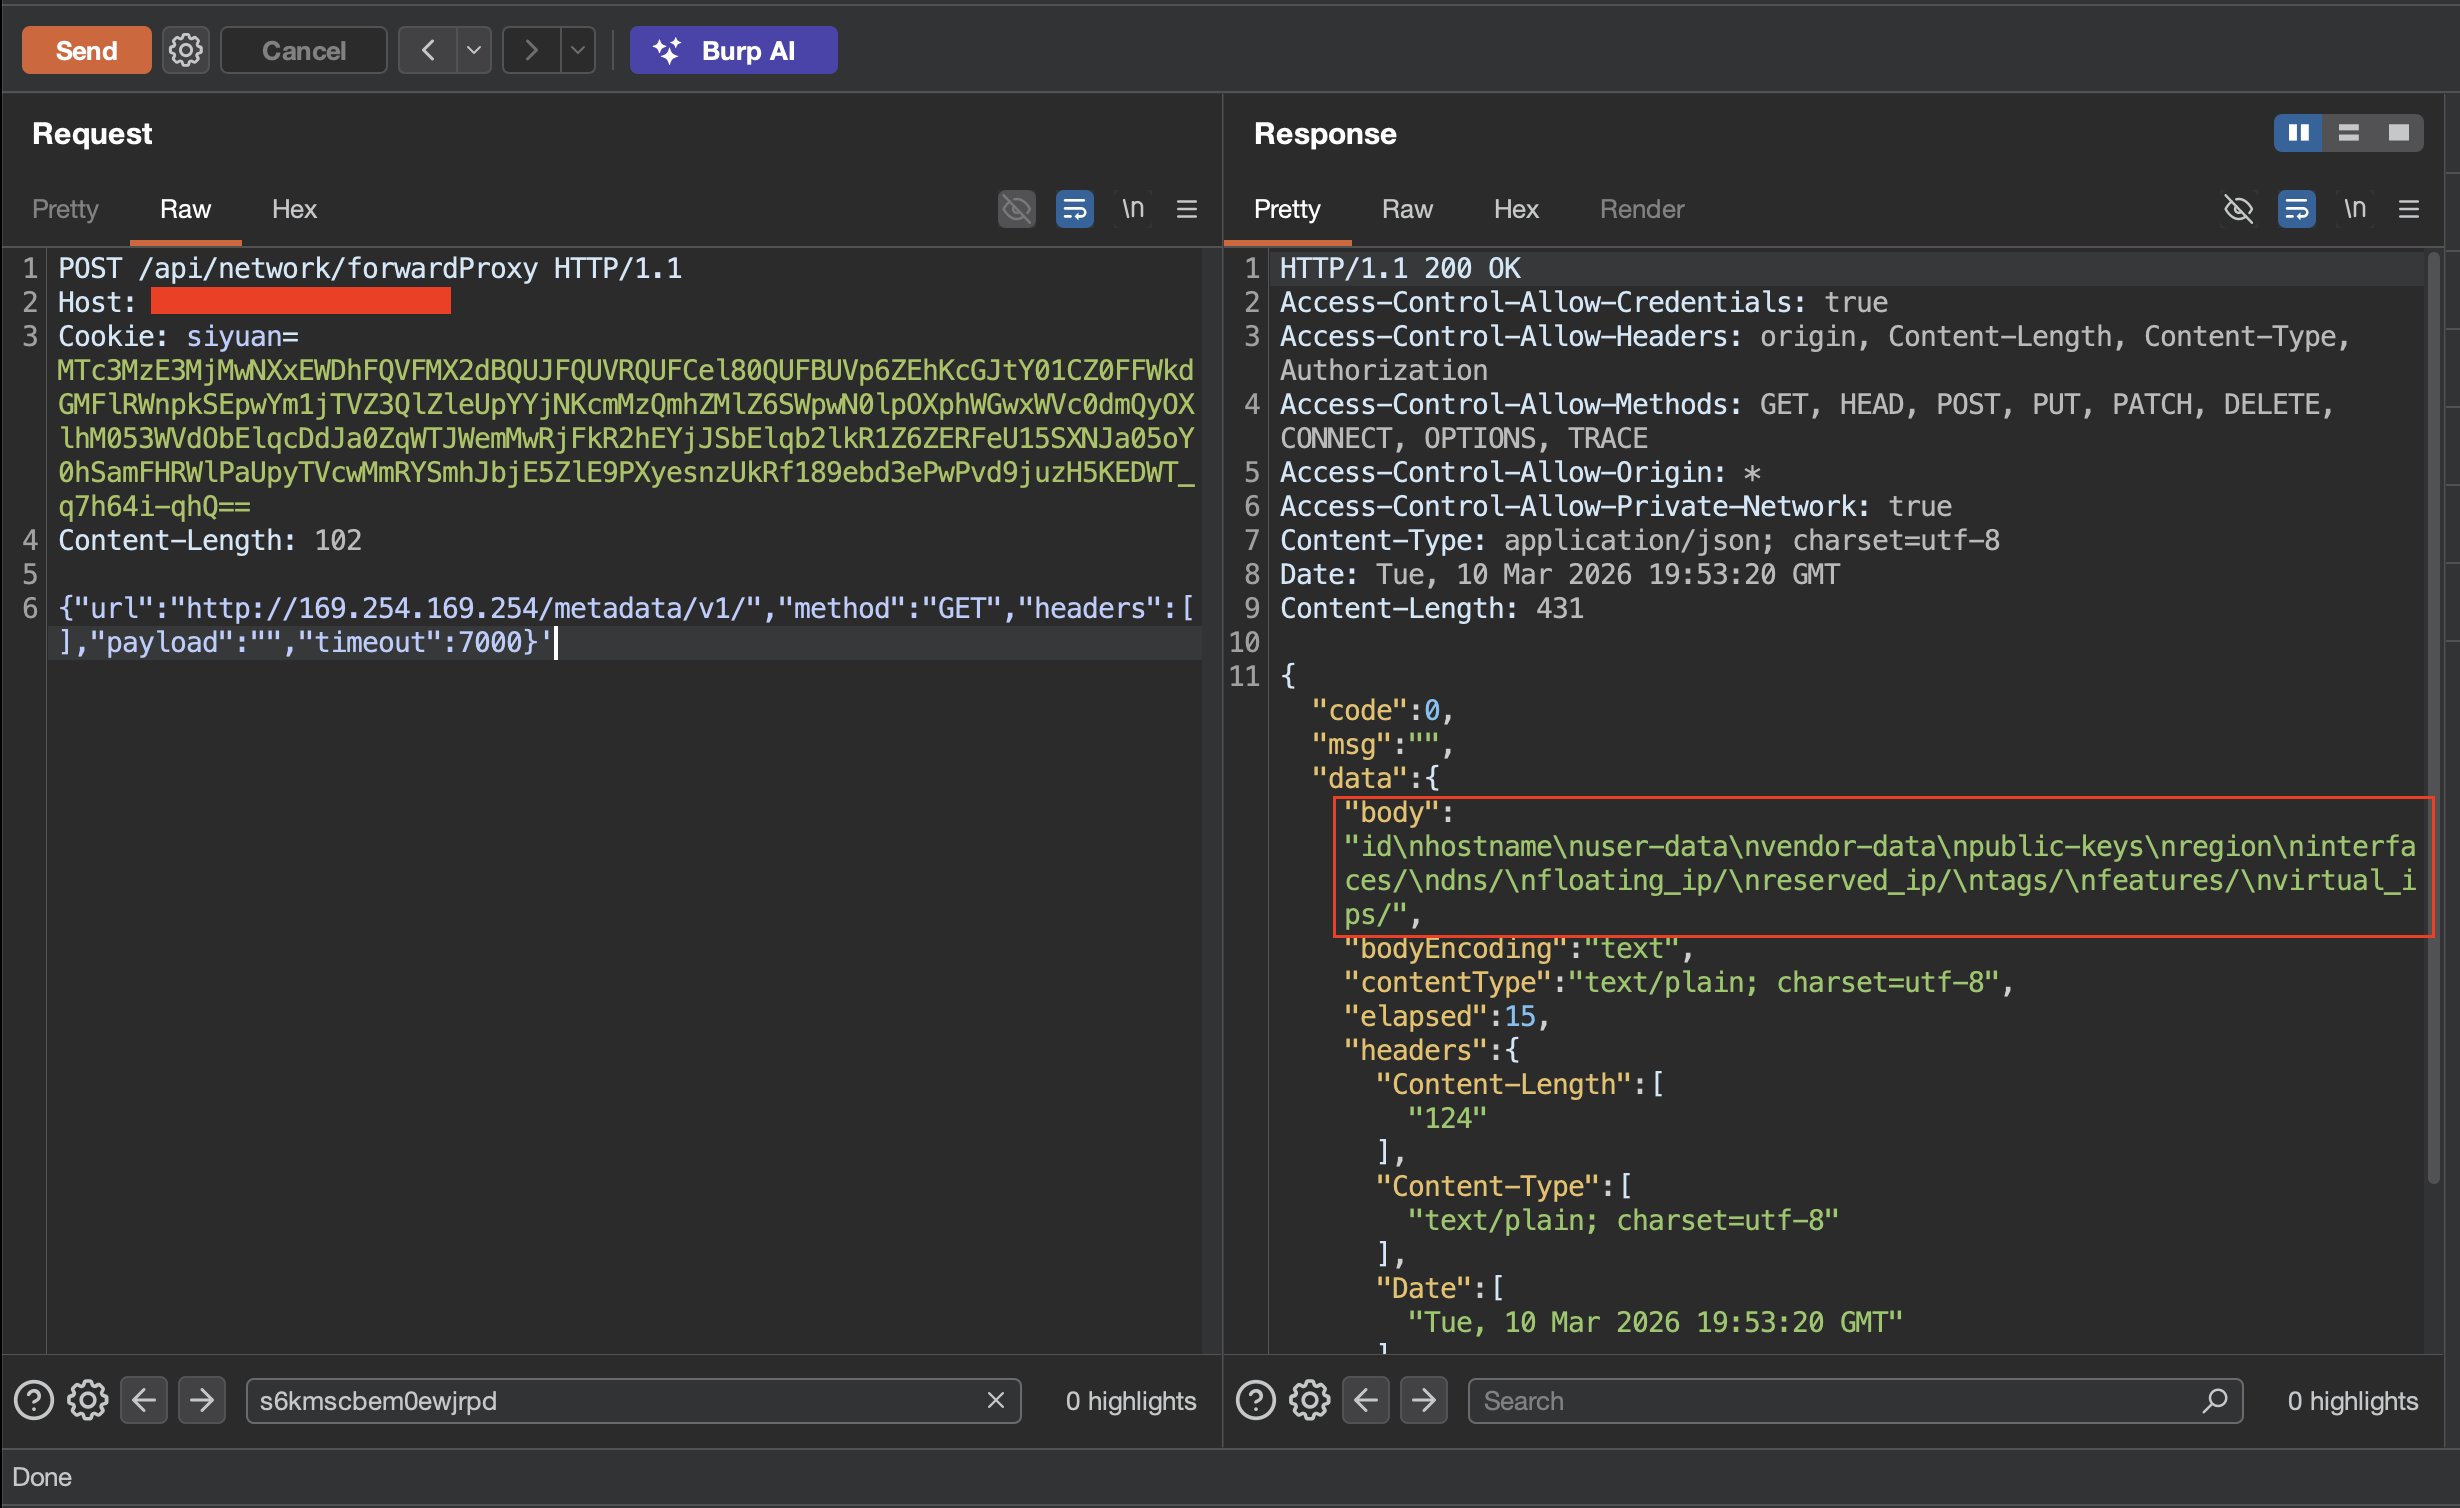Expand history forward dropdown arrow
The width and height of the screenshot is (2460, 1508).
coord(578,50)
